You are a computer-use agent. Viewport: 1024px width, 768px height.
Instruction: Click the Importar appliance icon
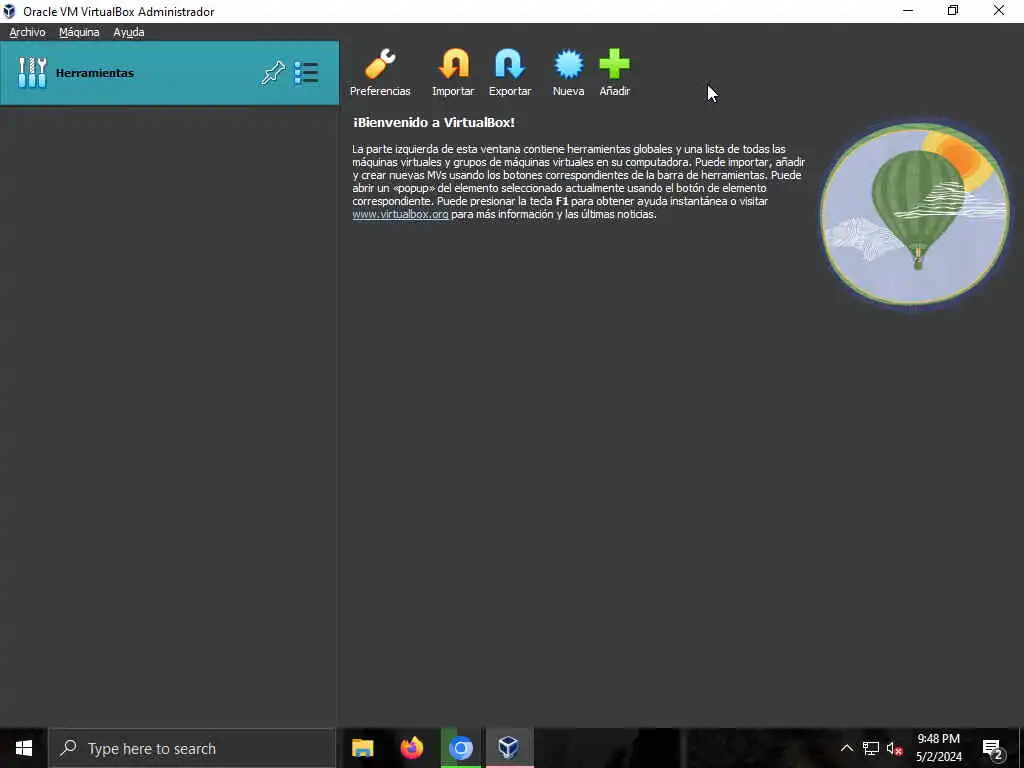point(453,72)
